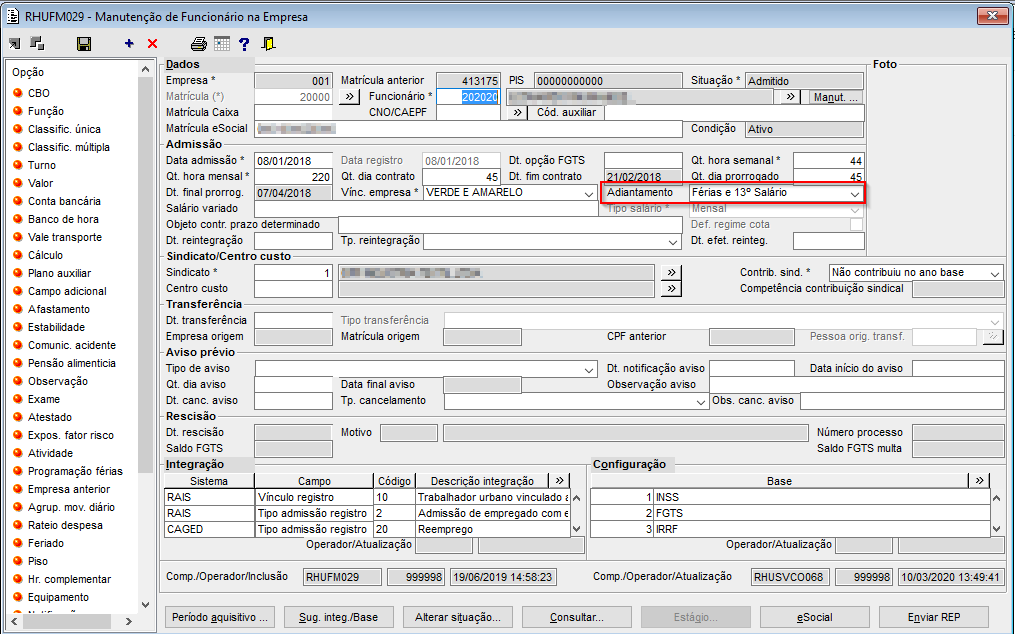Expand the Adiantamento dropdown
Image resolution: width=1015 pixels, height=634 pixels.
pos(855,193)
